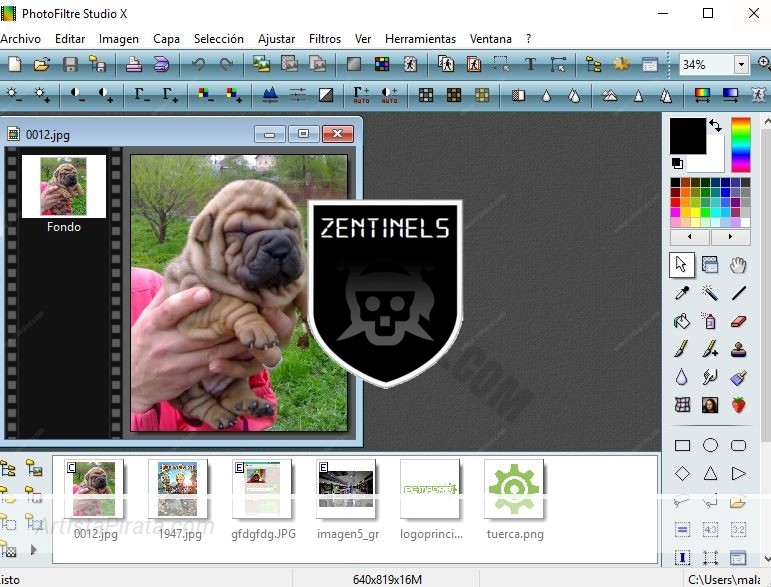Select the Fondo layer thumbnail

(63, 186)
